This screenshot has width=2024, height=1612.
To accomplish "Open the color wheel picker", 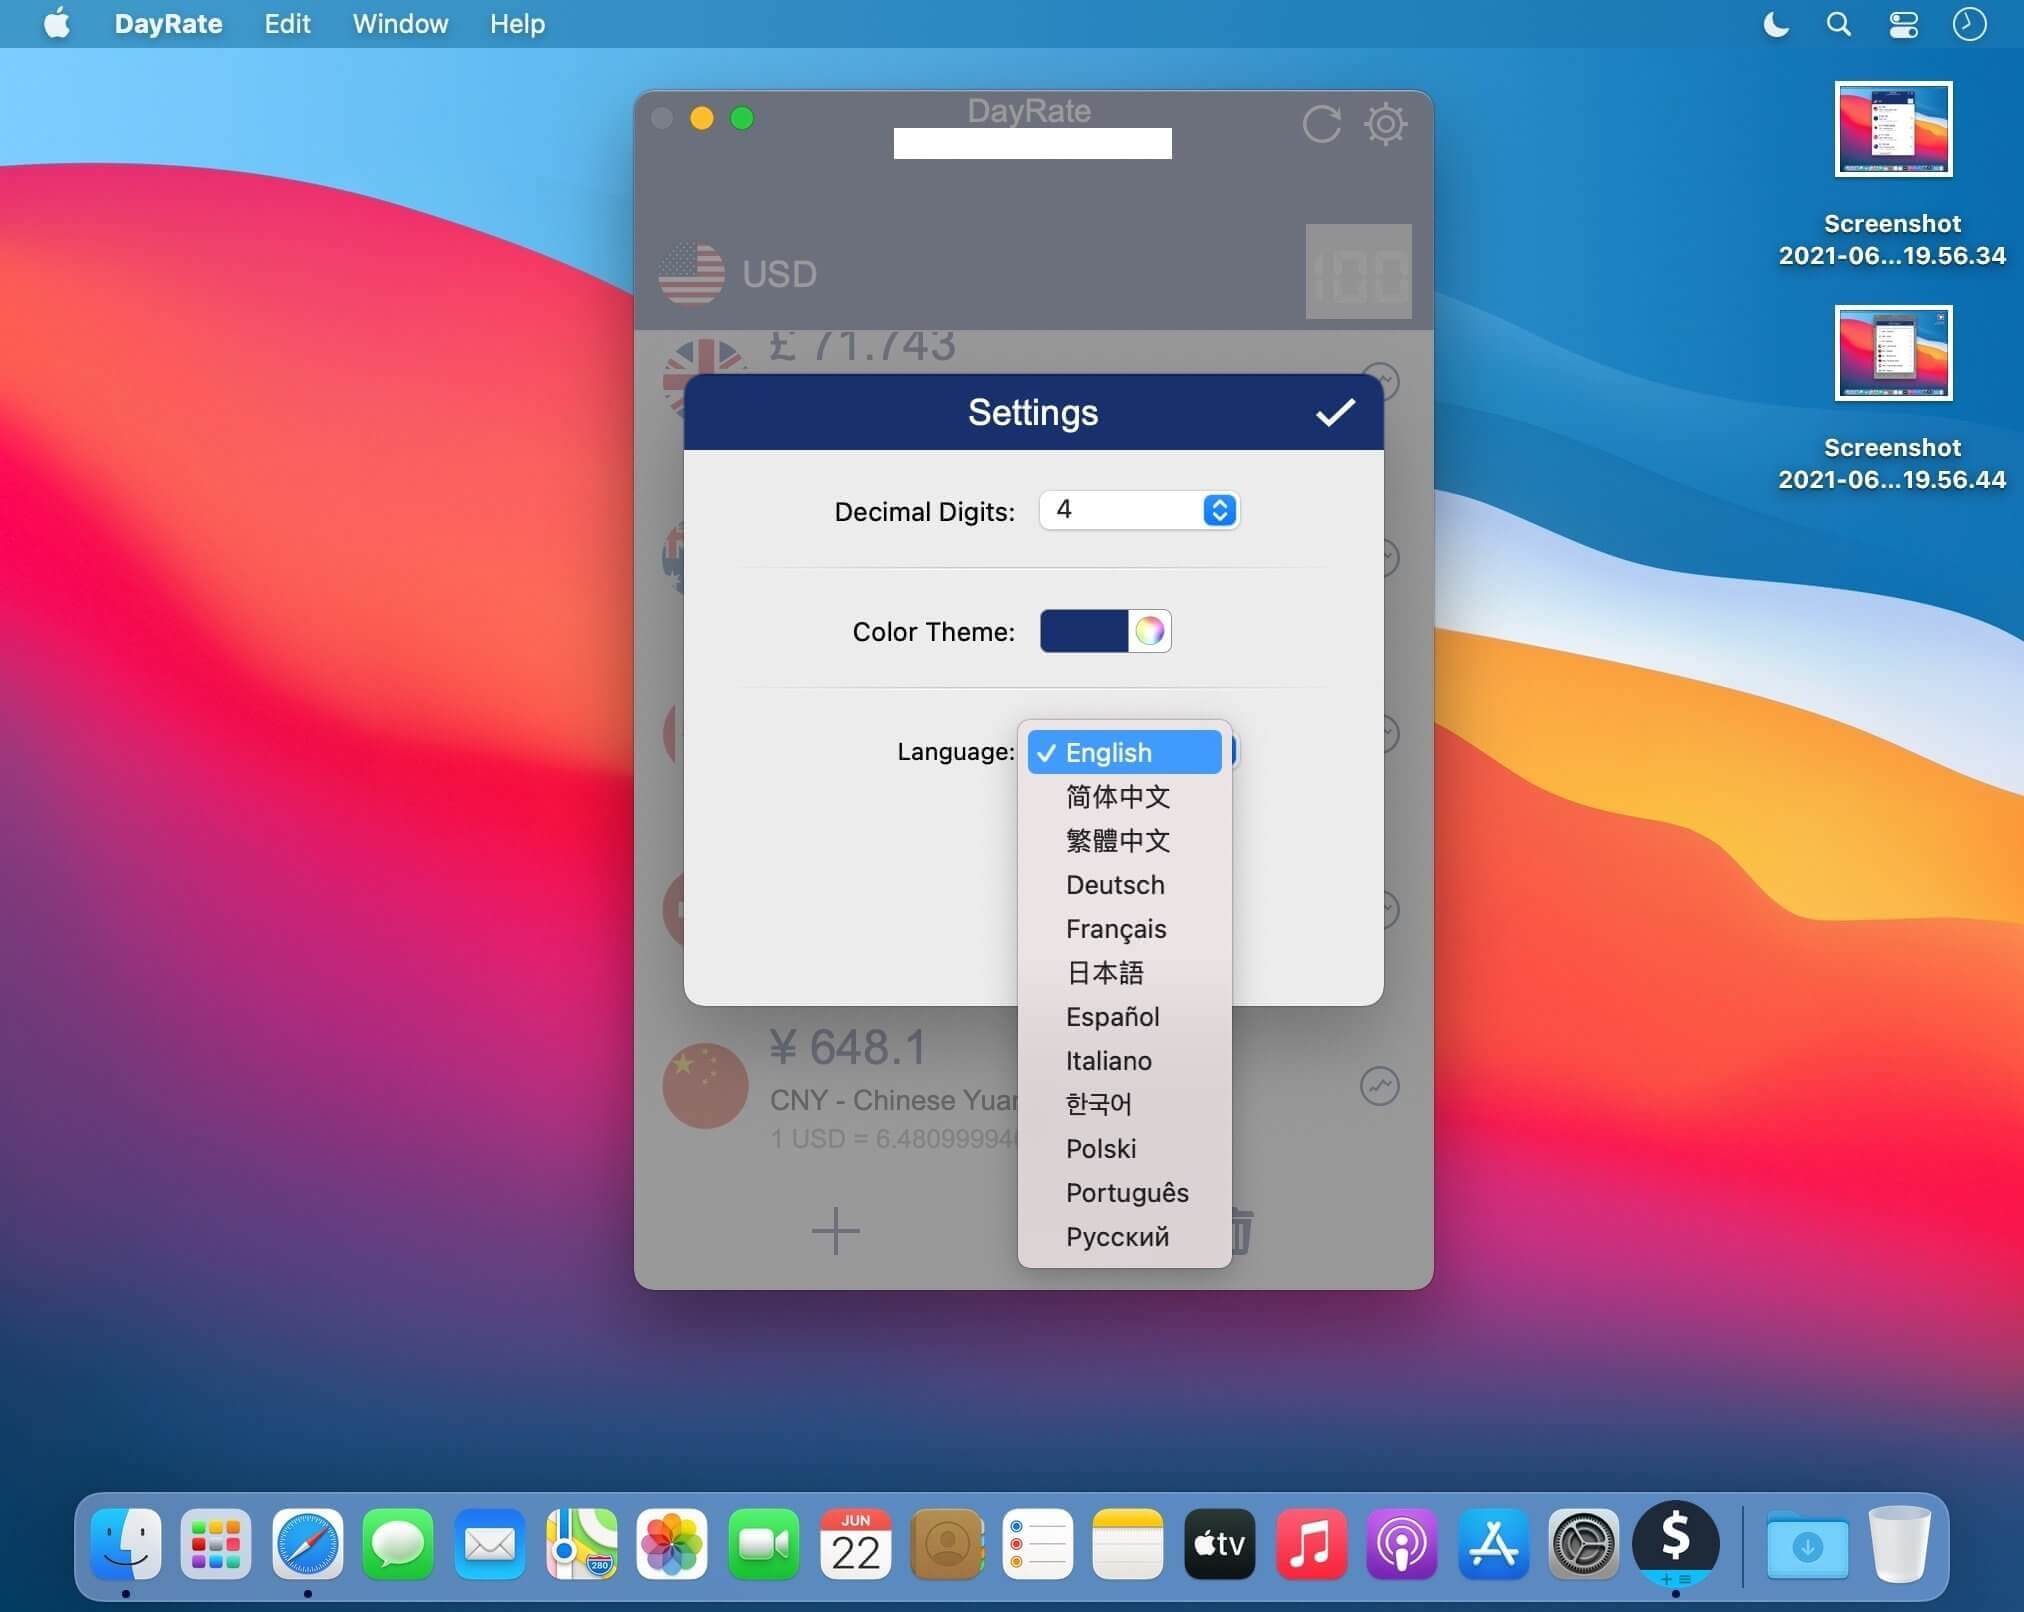I will coord(1150,631).
